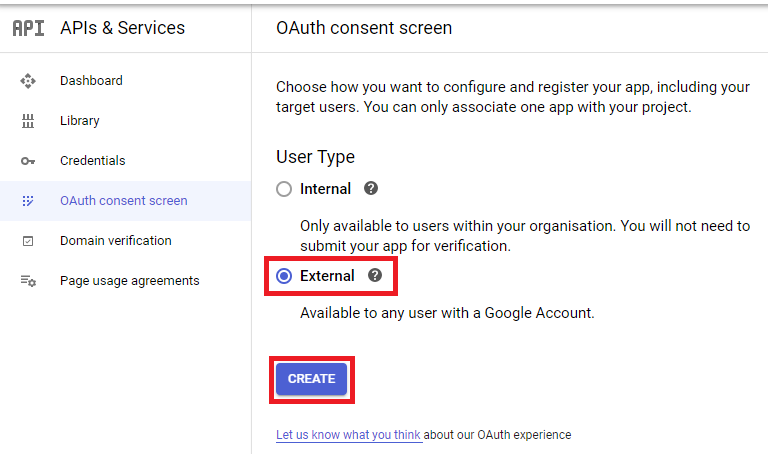Open the help tooltip icon beside External
The height and width of the screenshot is (454, 768).
click(375, 275)
